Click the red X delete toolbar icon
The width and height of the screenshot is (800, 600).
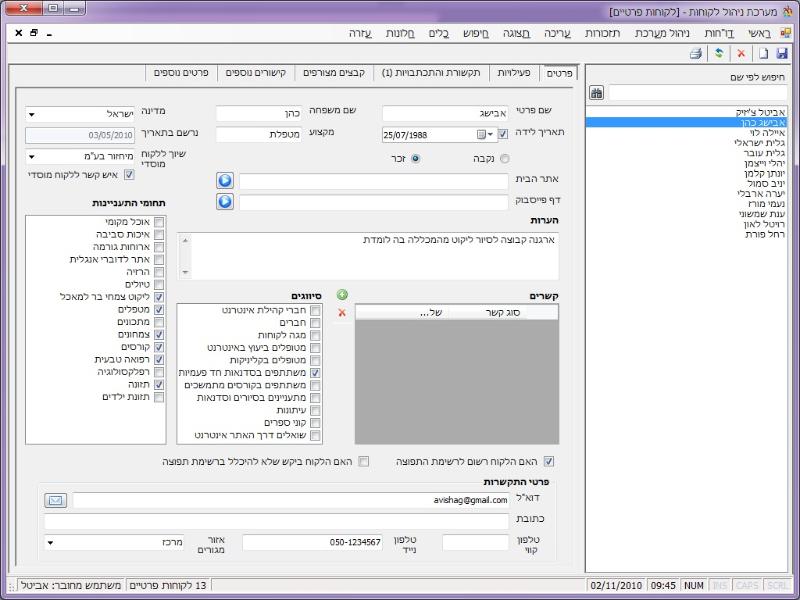741,54
